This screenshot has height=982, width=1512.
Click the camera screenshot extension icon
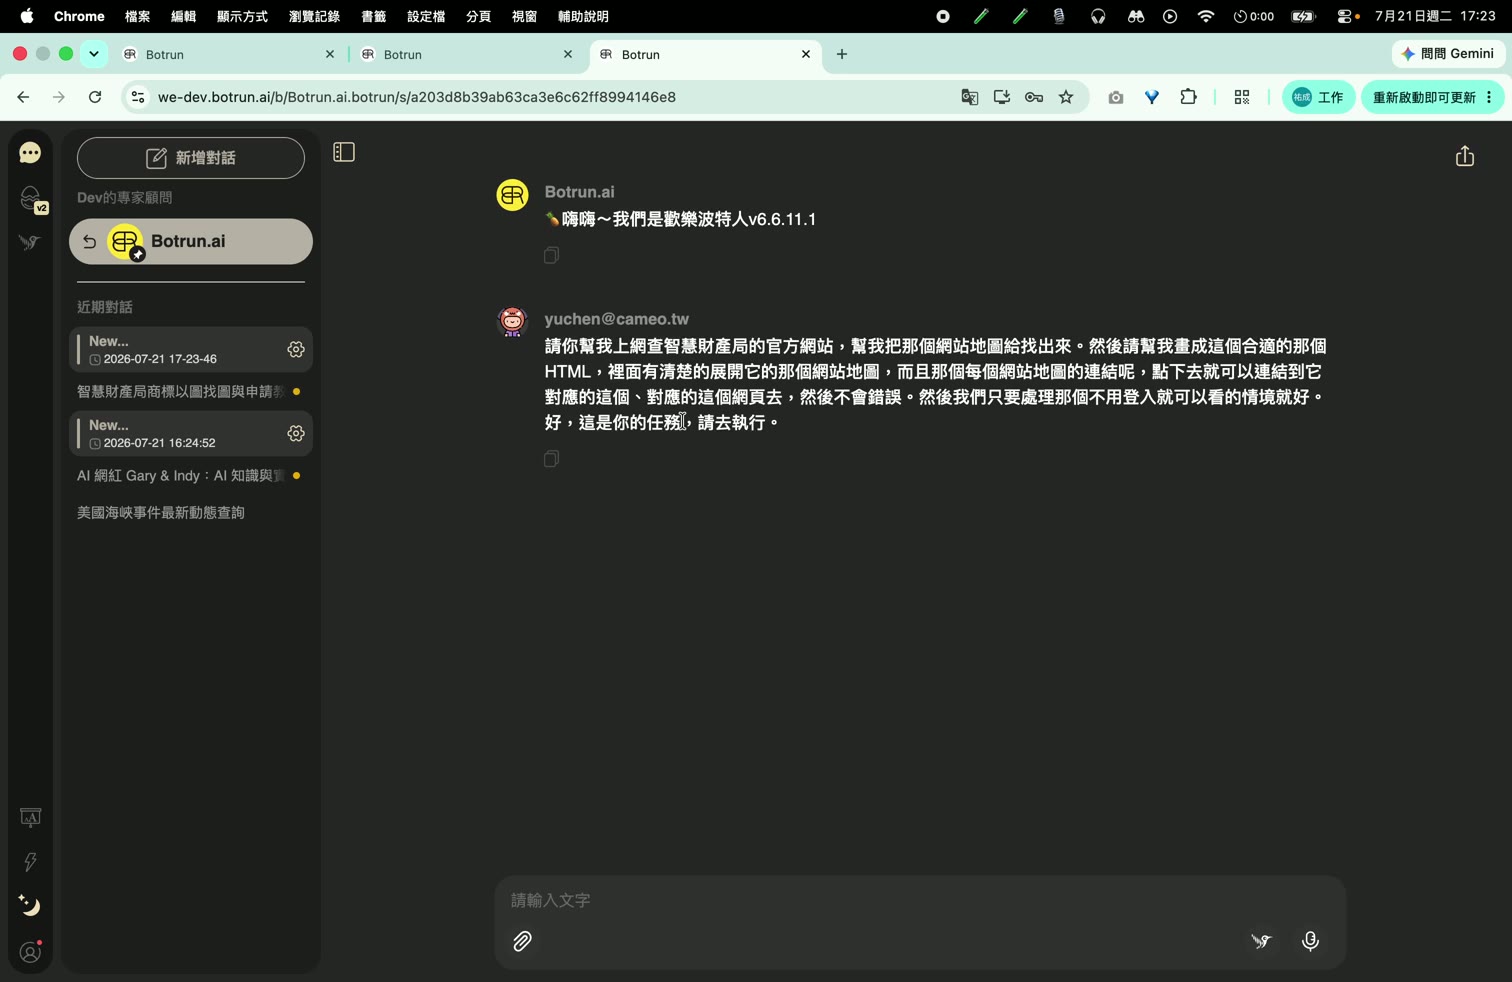click(1116, 97)
